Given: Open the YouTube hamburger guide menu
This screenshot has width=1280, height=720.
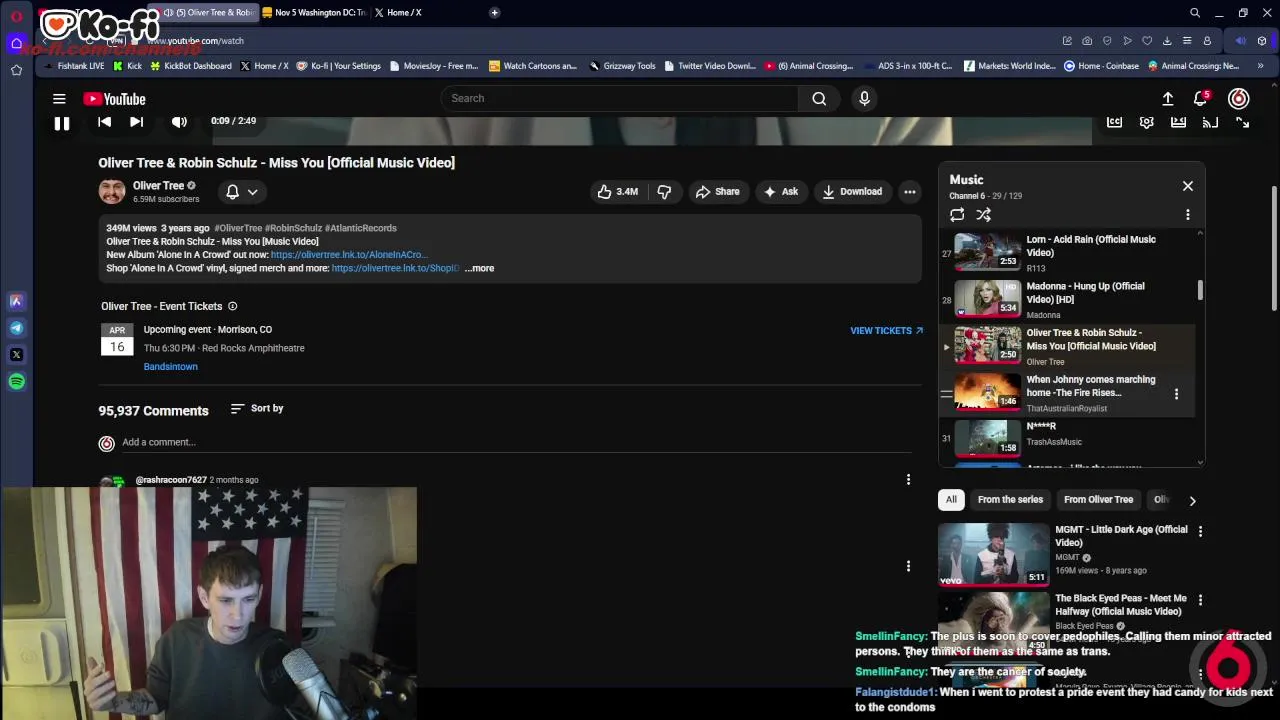Looking at the screenshot, I should 59,98.
